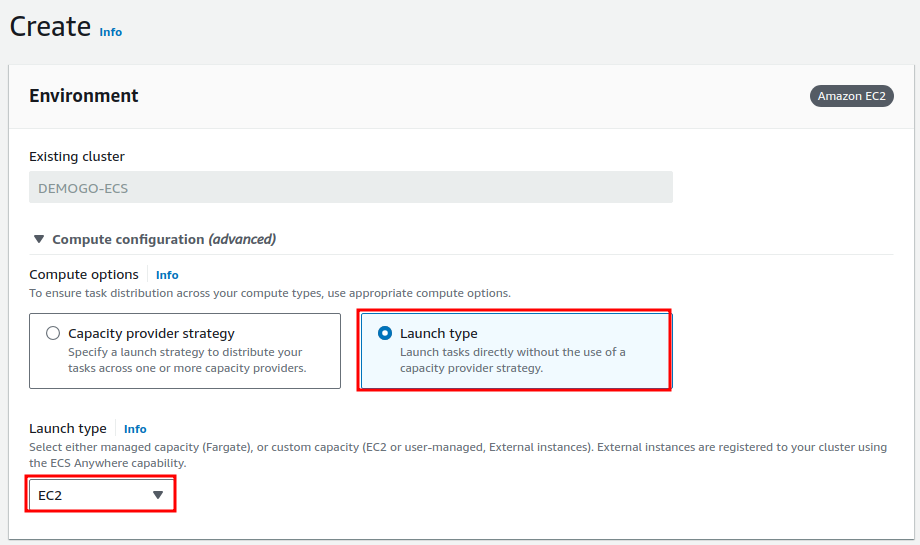
Task: Collapse the Compute configuration disclosure triangle
Action: pyautogui.click(x=39, y=239)
